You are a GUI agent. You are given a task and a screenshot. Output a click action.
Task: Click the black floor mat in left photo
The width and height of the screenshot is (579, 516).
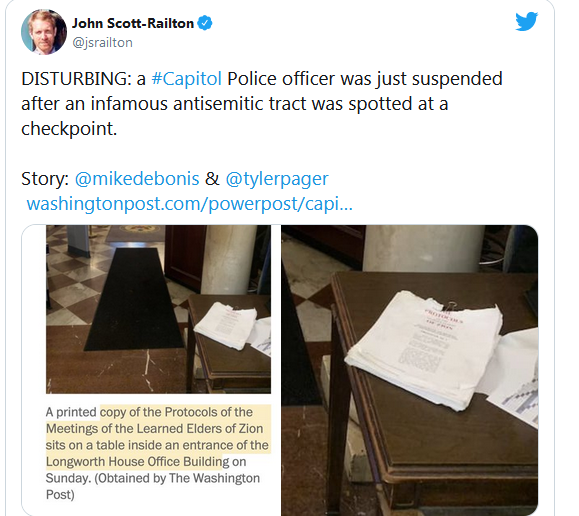(136, 299)
